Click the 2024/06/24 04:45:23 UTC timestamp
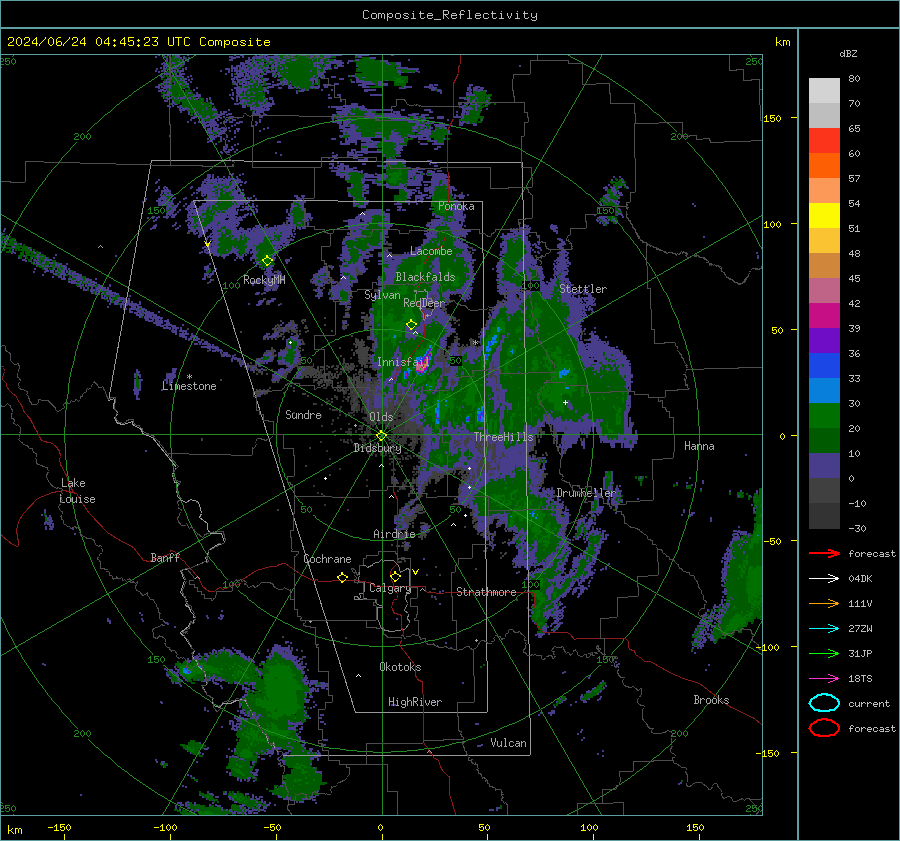 pos(99,42)
